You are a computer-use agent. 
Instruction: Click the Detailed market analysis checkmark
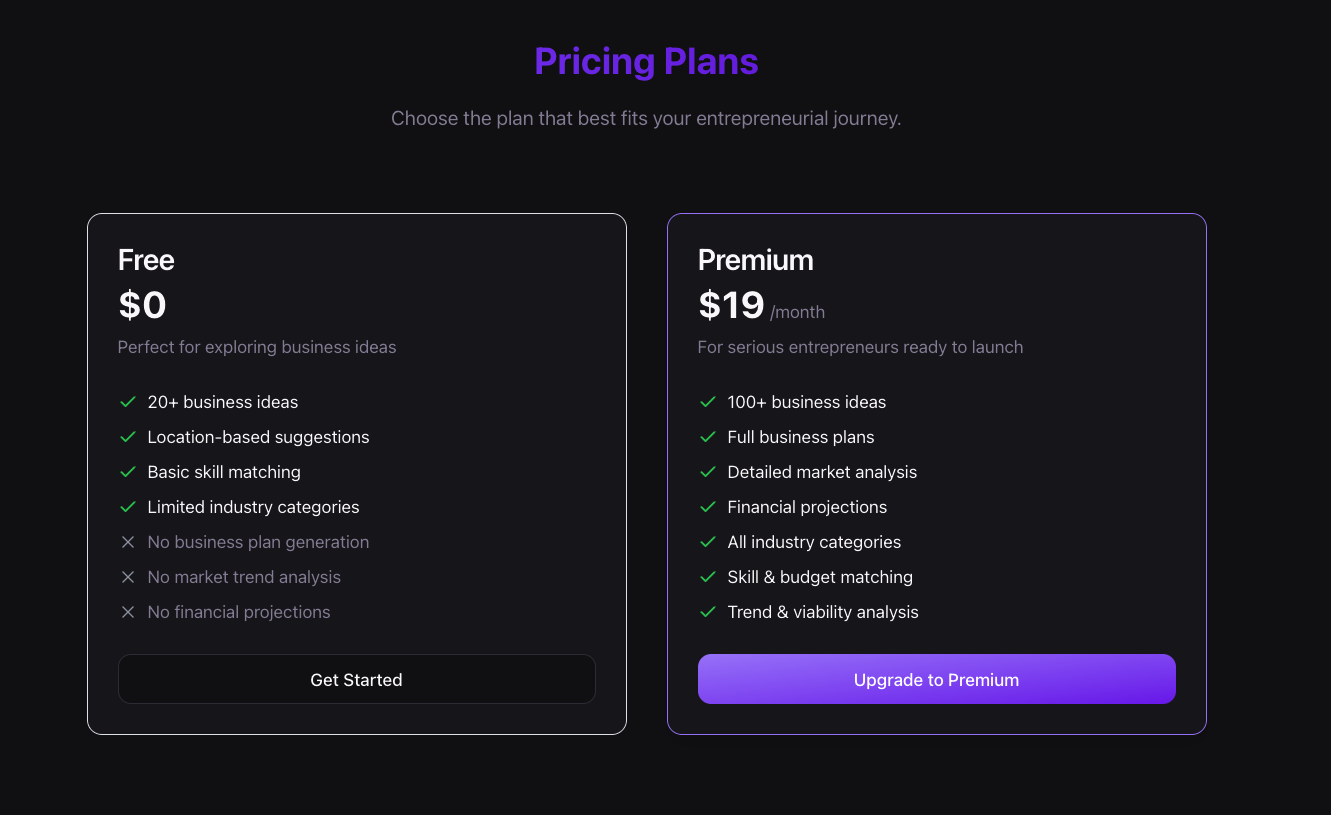(708, 472)
